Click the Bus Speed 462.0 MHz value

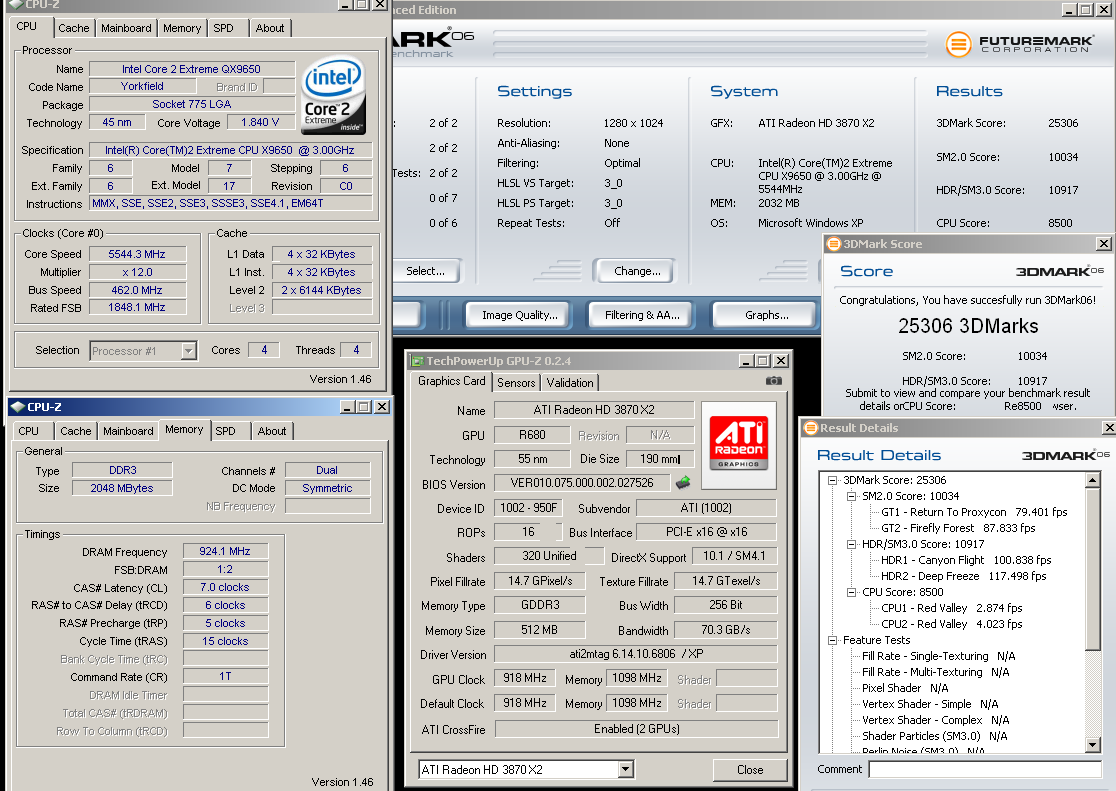tap(137, 290)
